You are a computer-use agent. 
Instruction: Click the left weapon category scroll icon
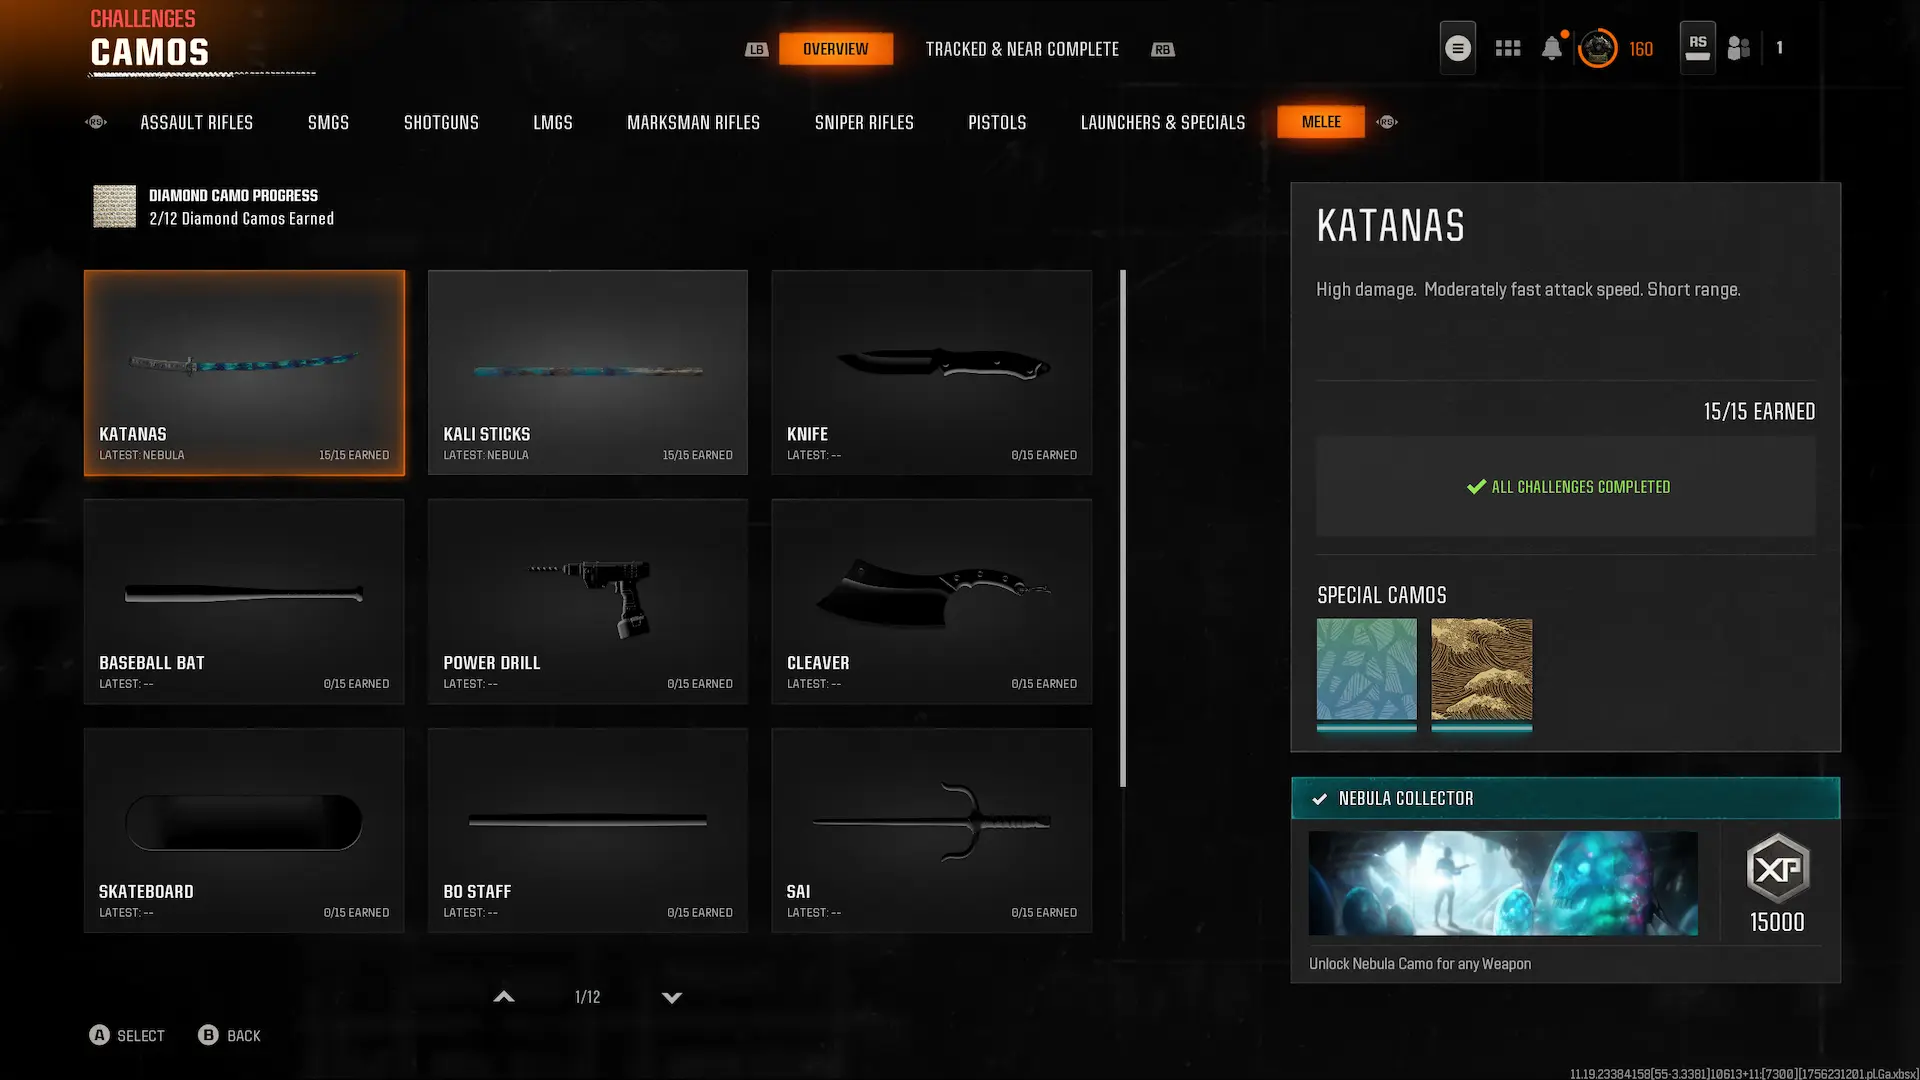96,122
